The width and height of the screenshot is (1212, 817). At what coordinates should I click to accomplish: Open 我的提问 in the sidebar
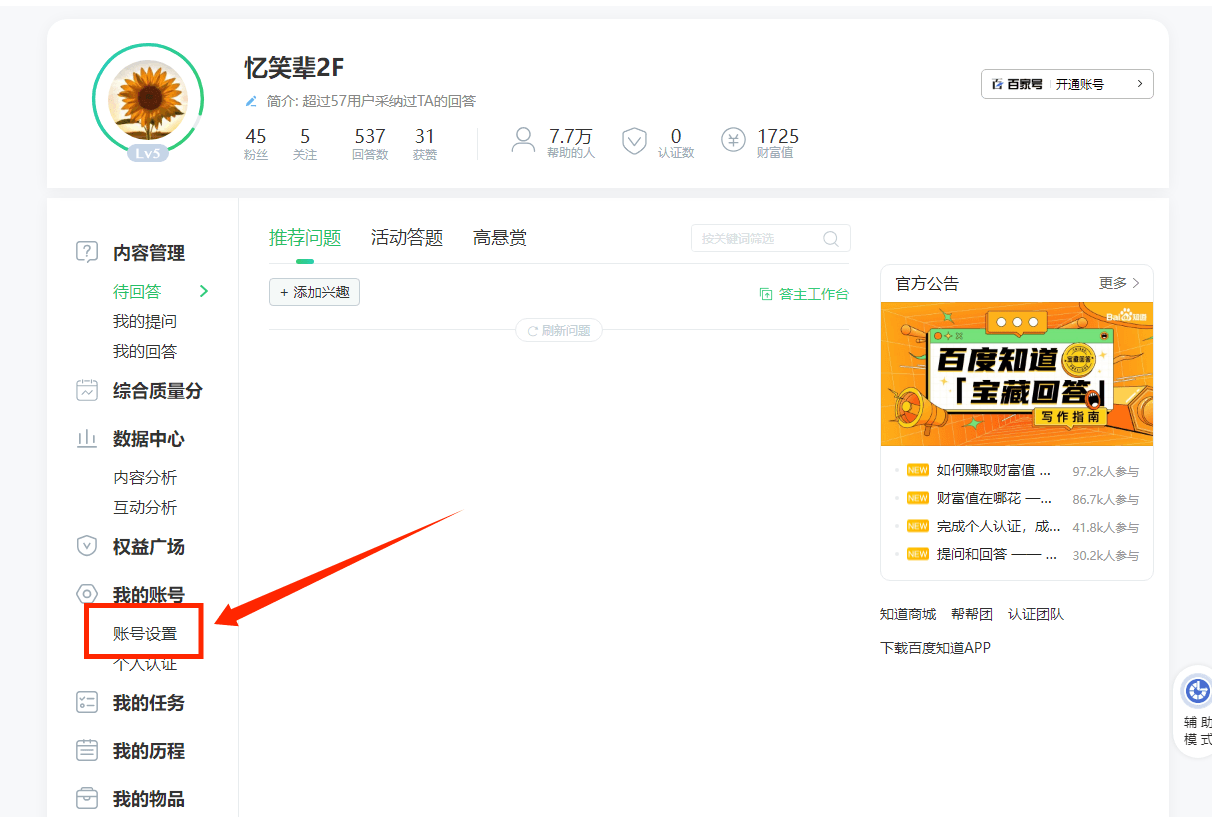pos(145,322)
